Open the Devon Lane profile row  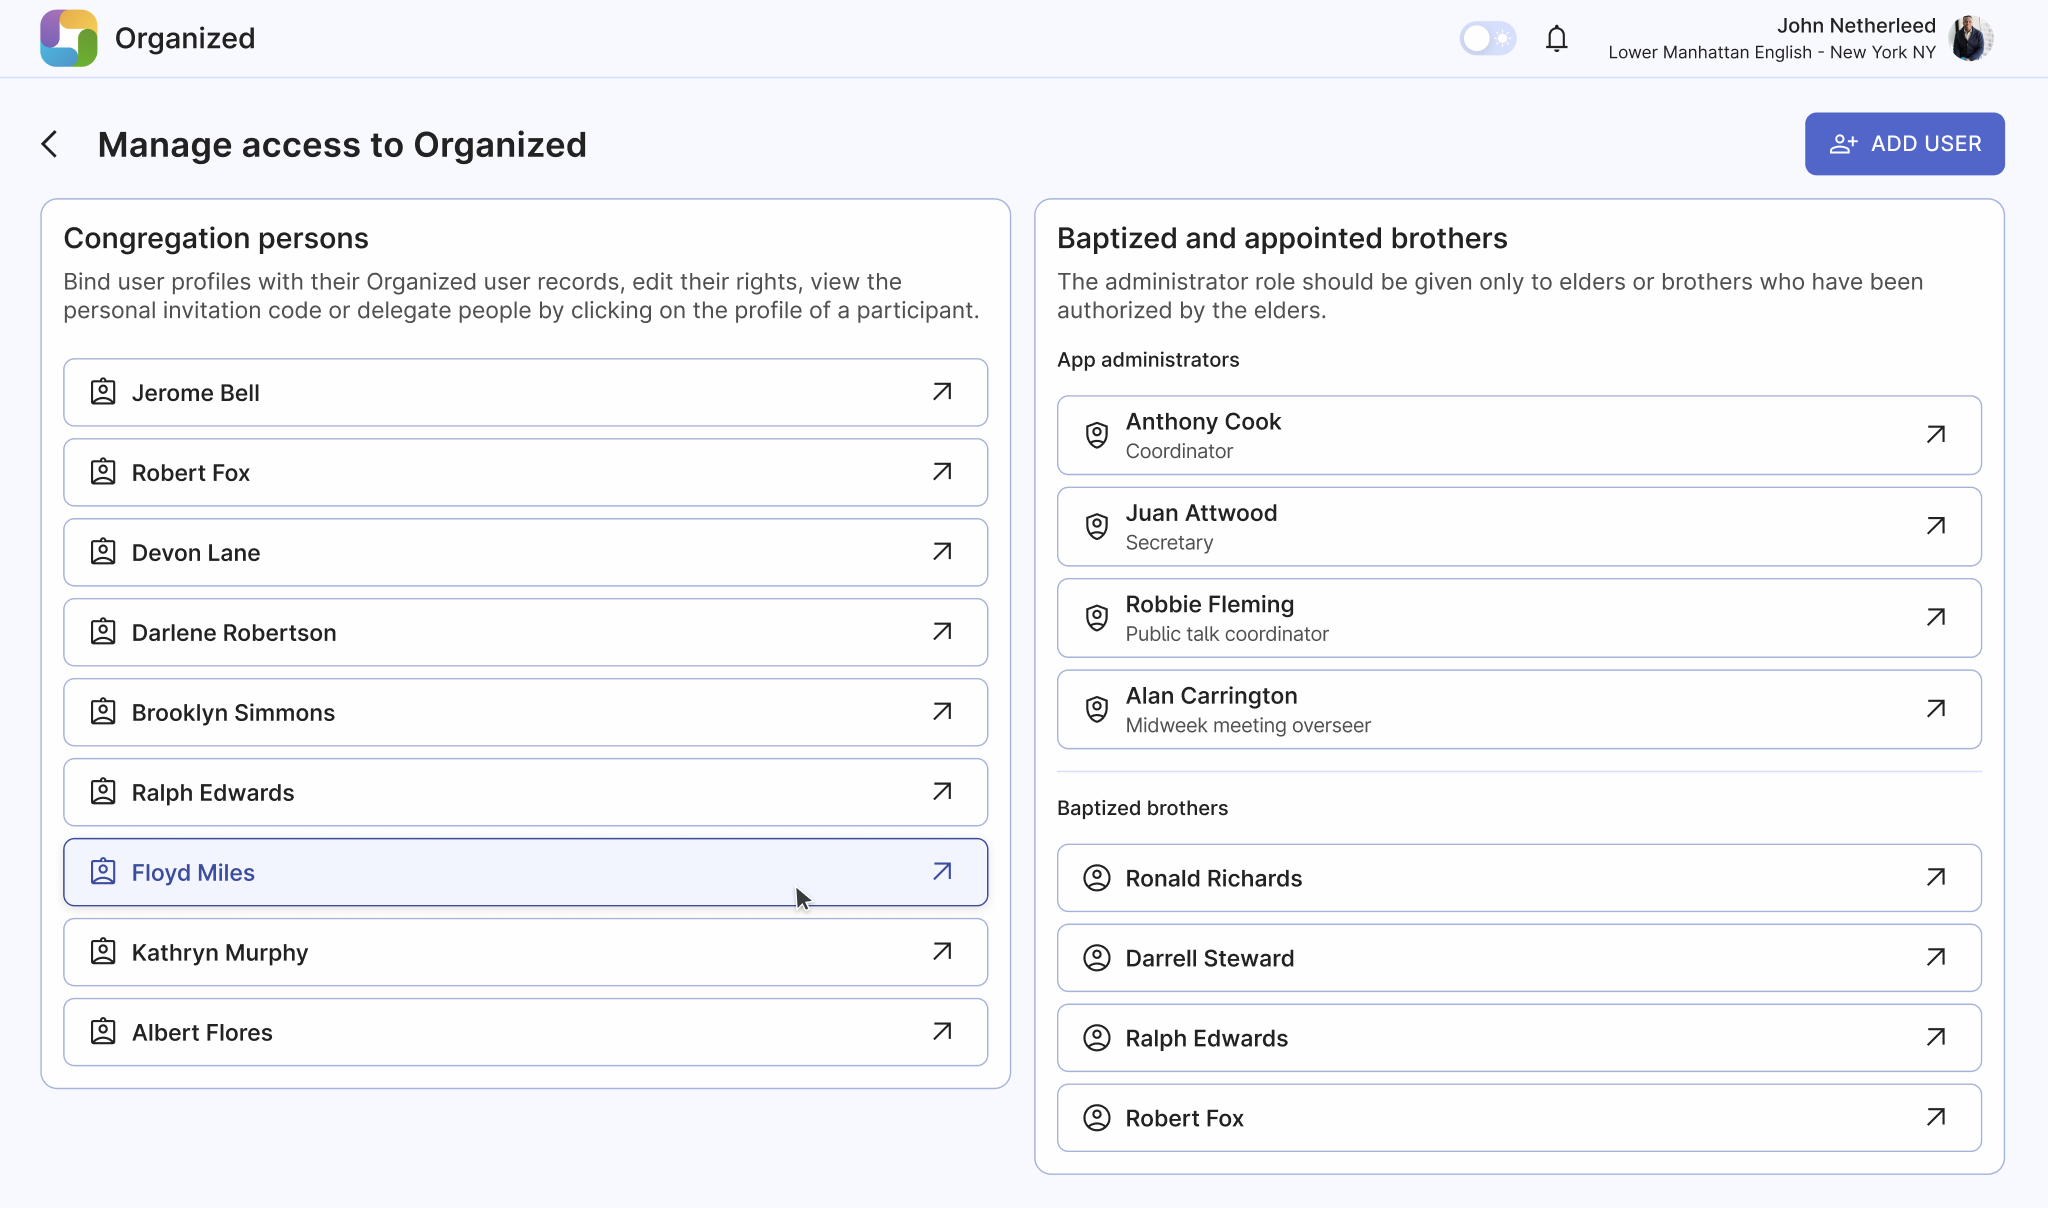click(525, 552)
